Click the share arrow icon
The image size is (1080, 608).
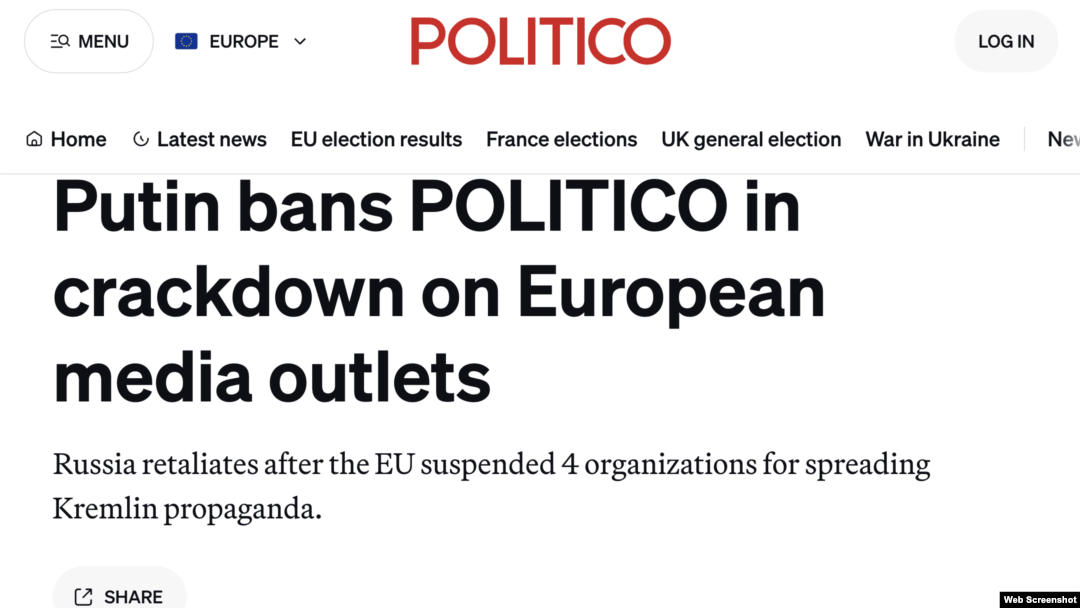83,596
